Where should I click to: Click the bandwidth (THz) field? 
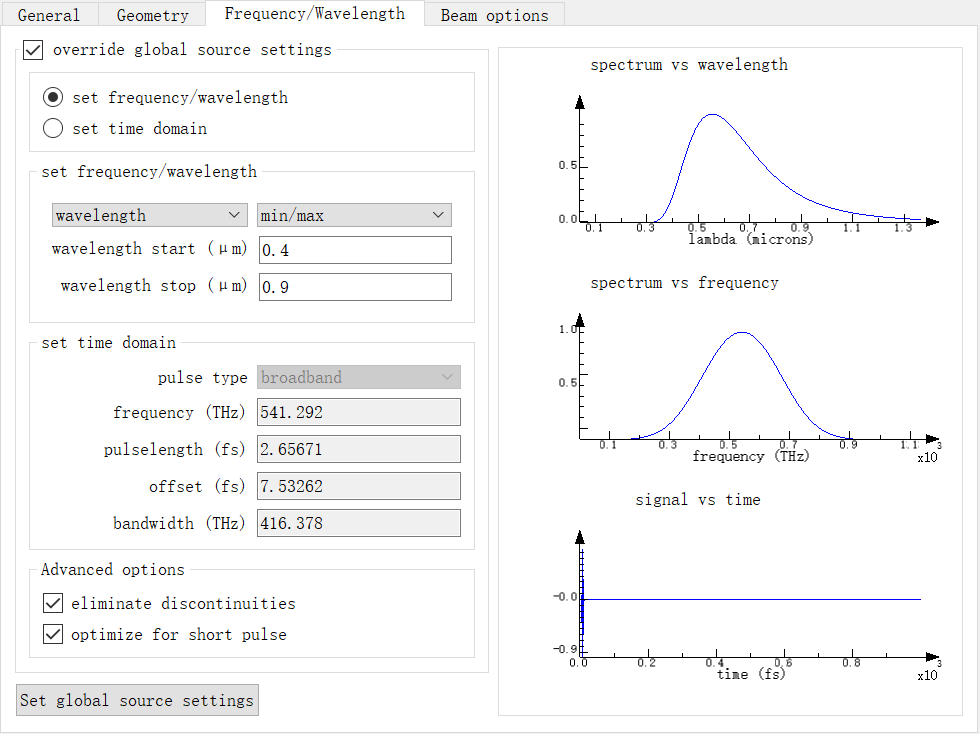[358, 523]
